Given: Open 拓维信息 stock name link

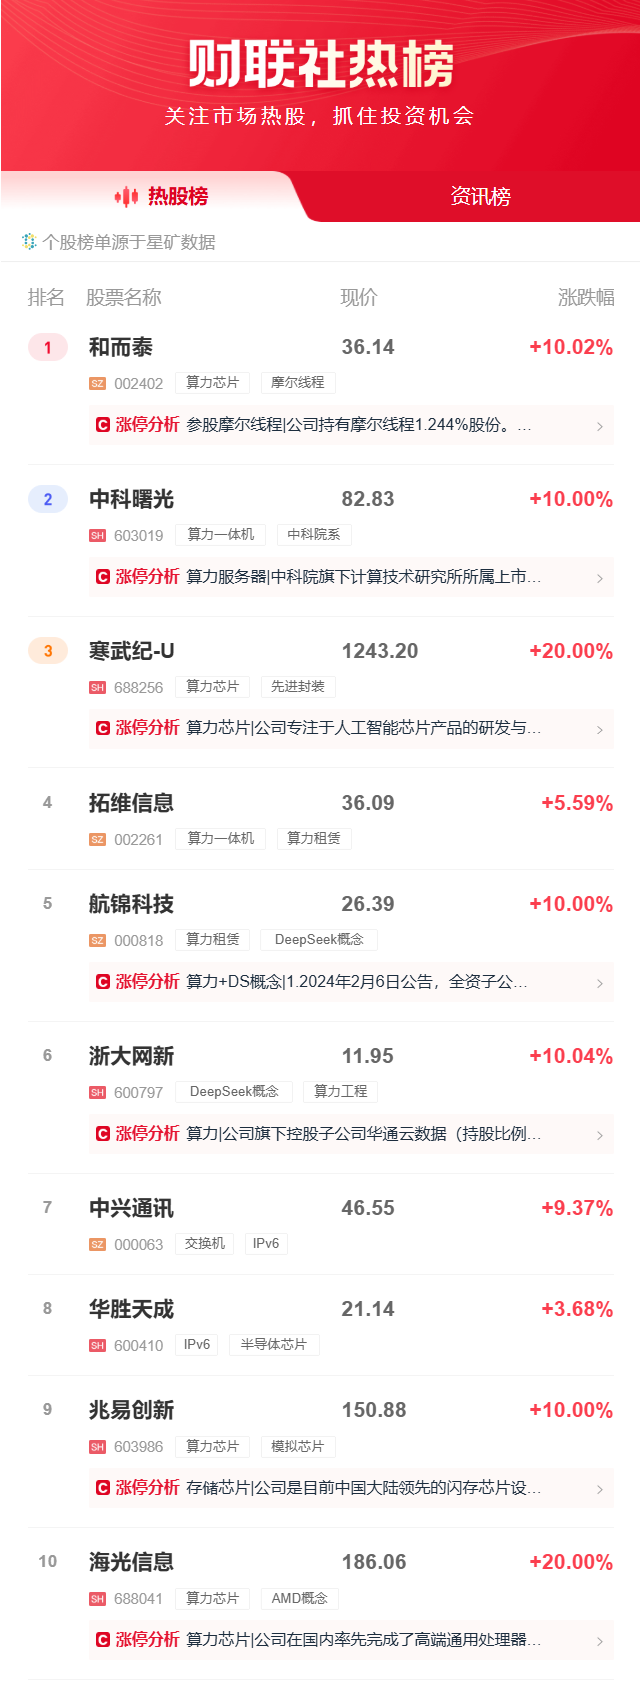Looking at the screenshot, I should 131,803.
